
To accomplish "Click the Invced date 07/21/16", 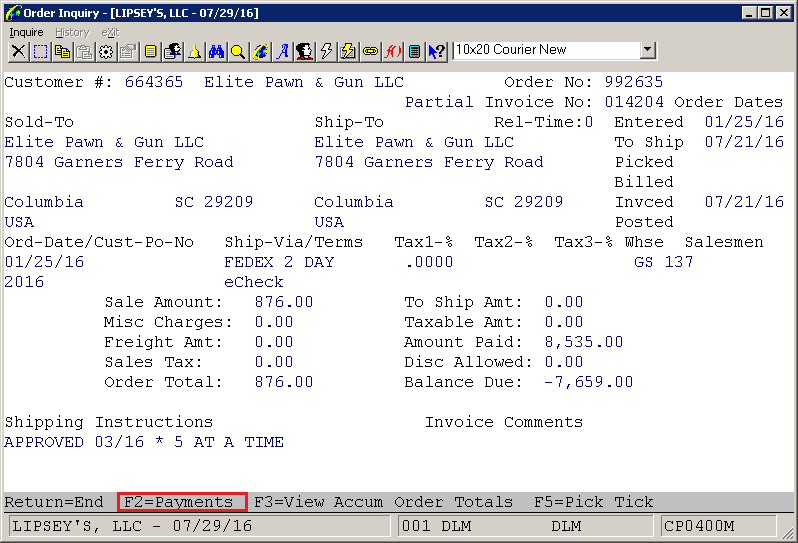I will click(744, 202).
